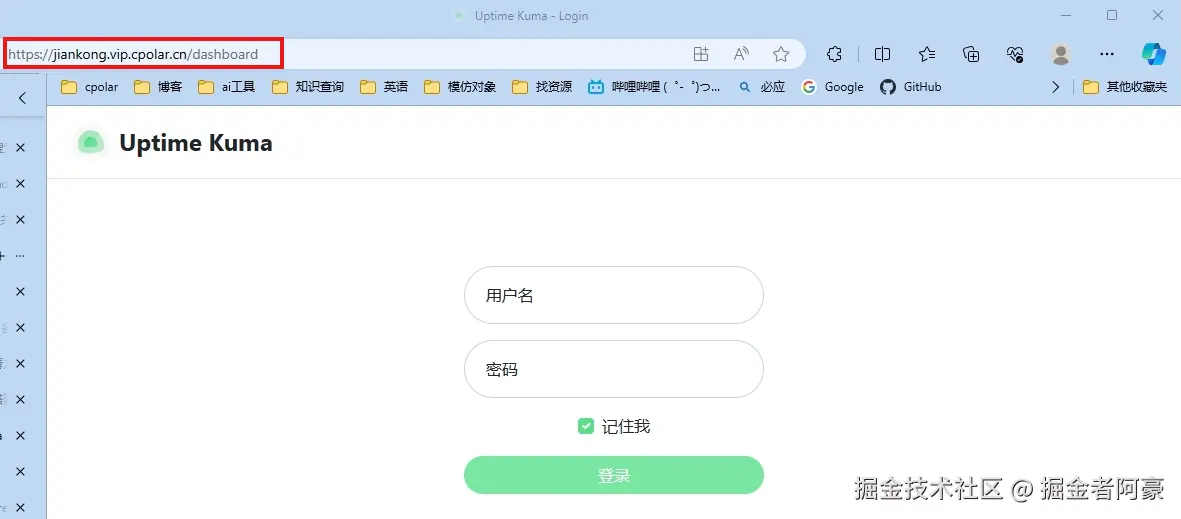Open the 模仿对象 bookmark folder

[460, 87]
